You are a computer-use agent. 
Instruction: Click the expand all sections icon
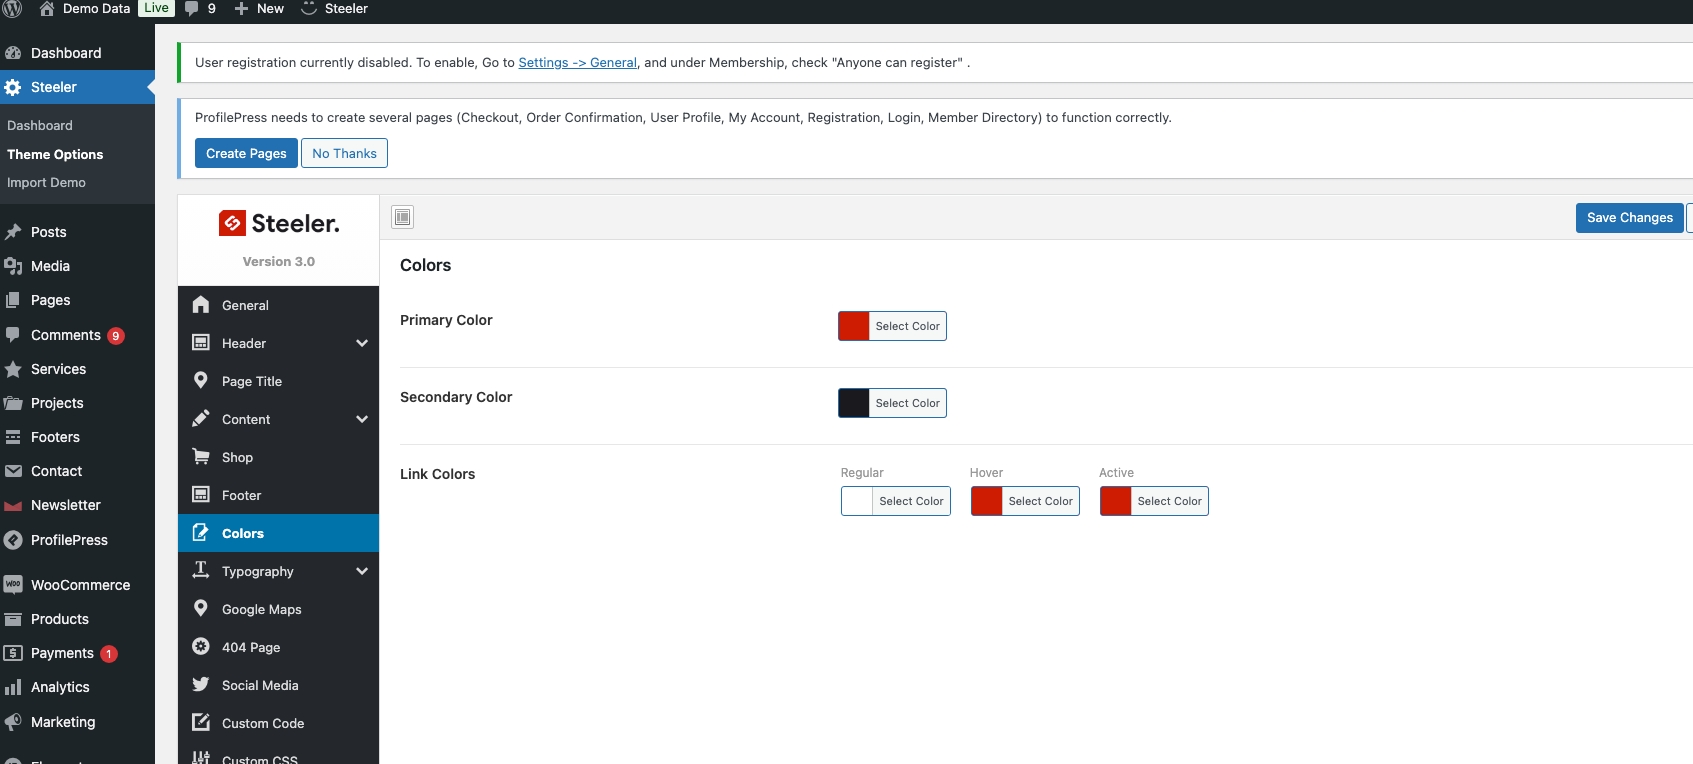pyautogui.click(x=403, y=217)
